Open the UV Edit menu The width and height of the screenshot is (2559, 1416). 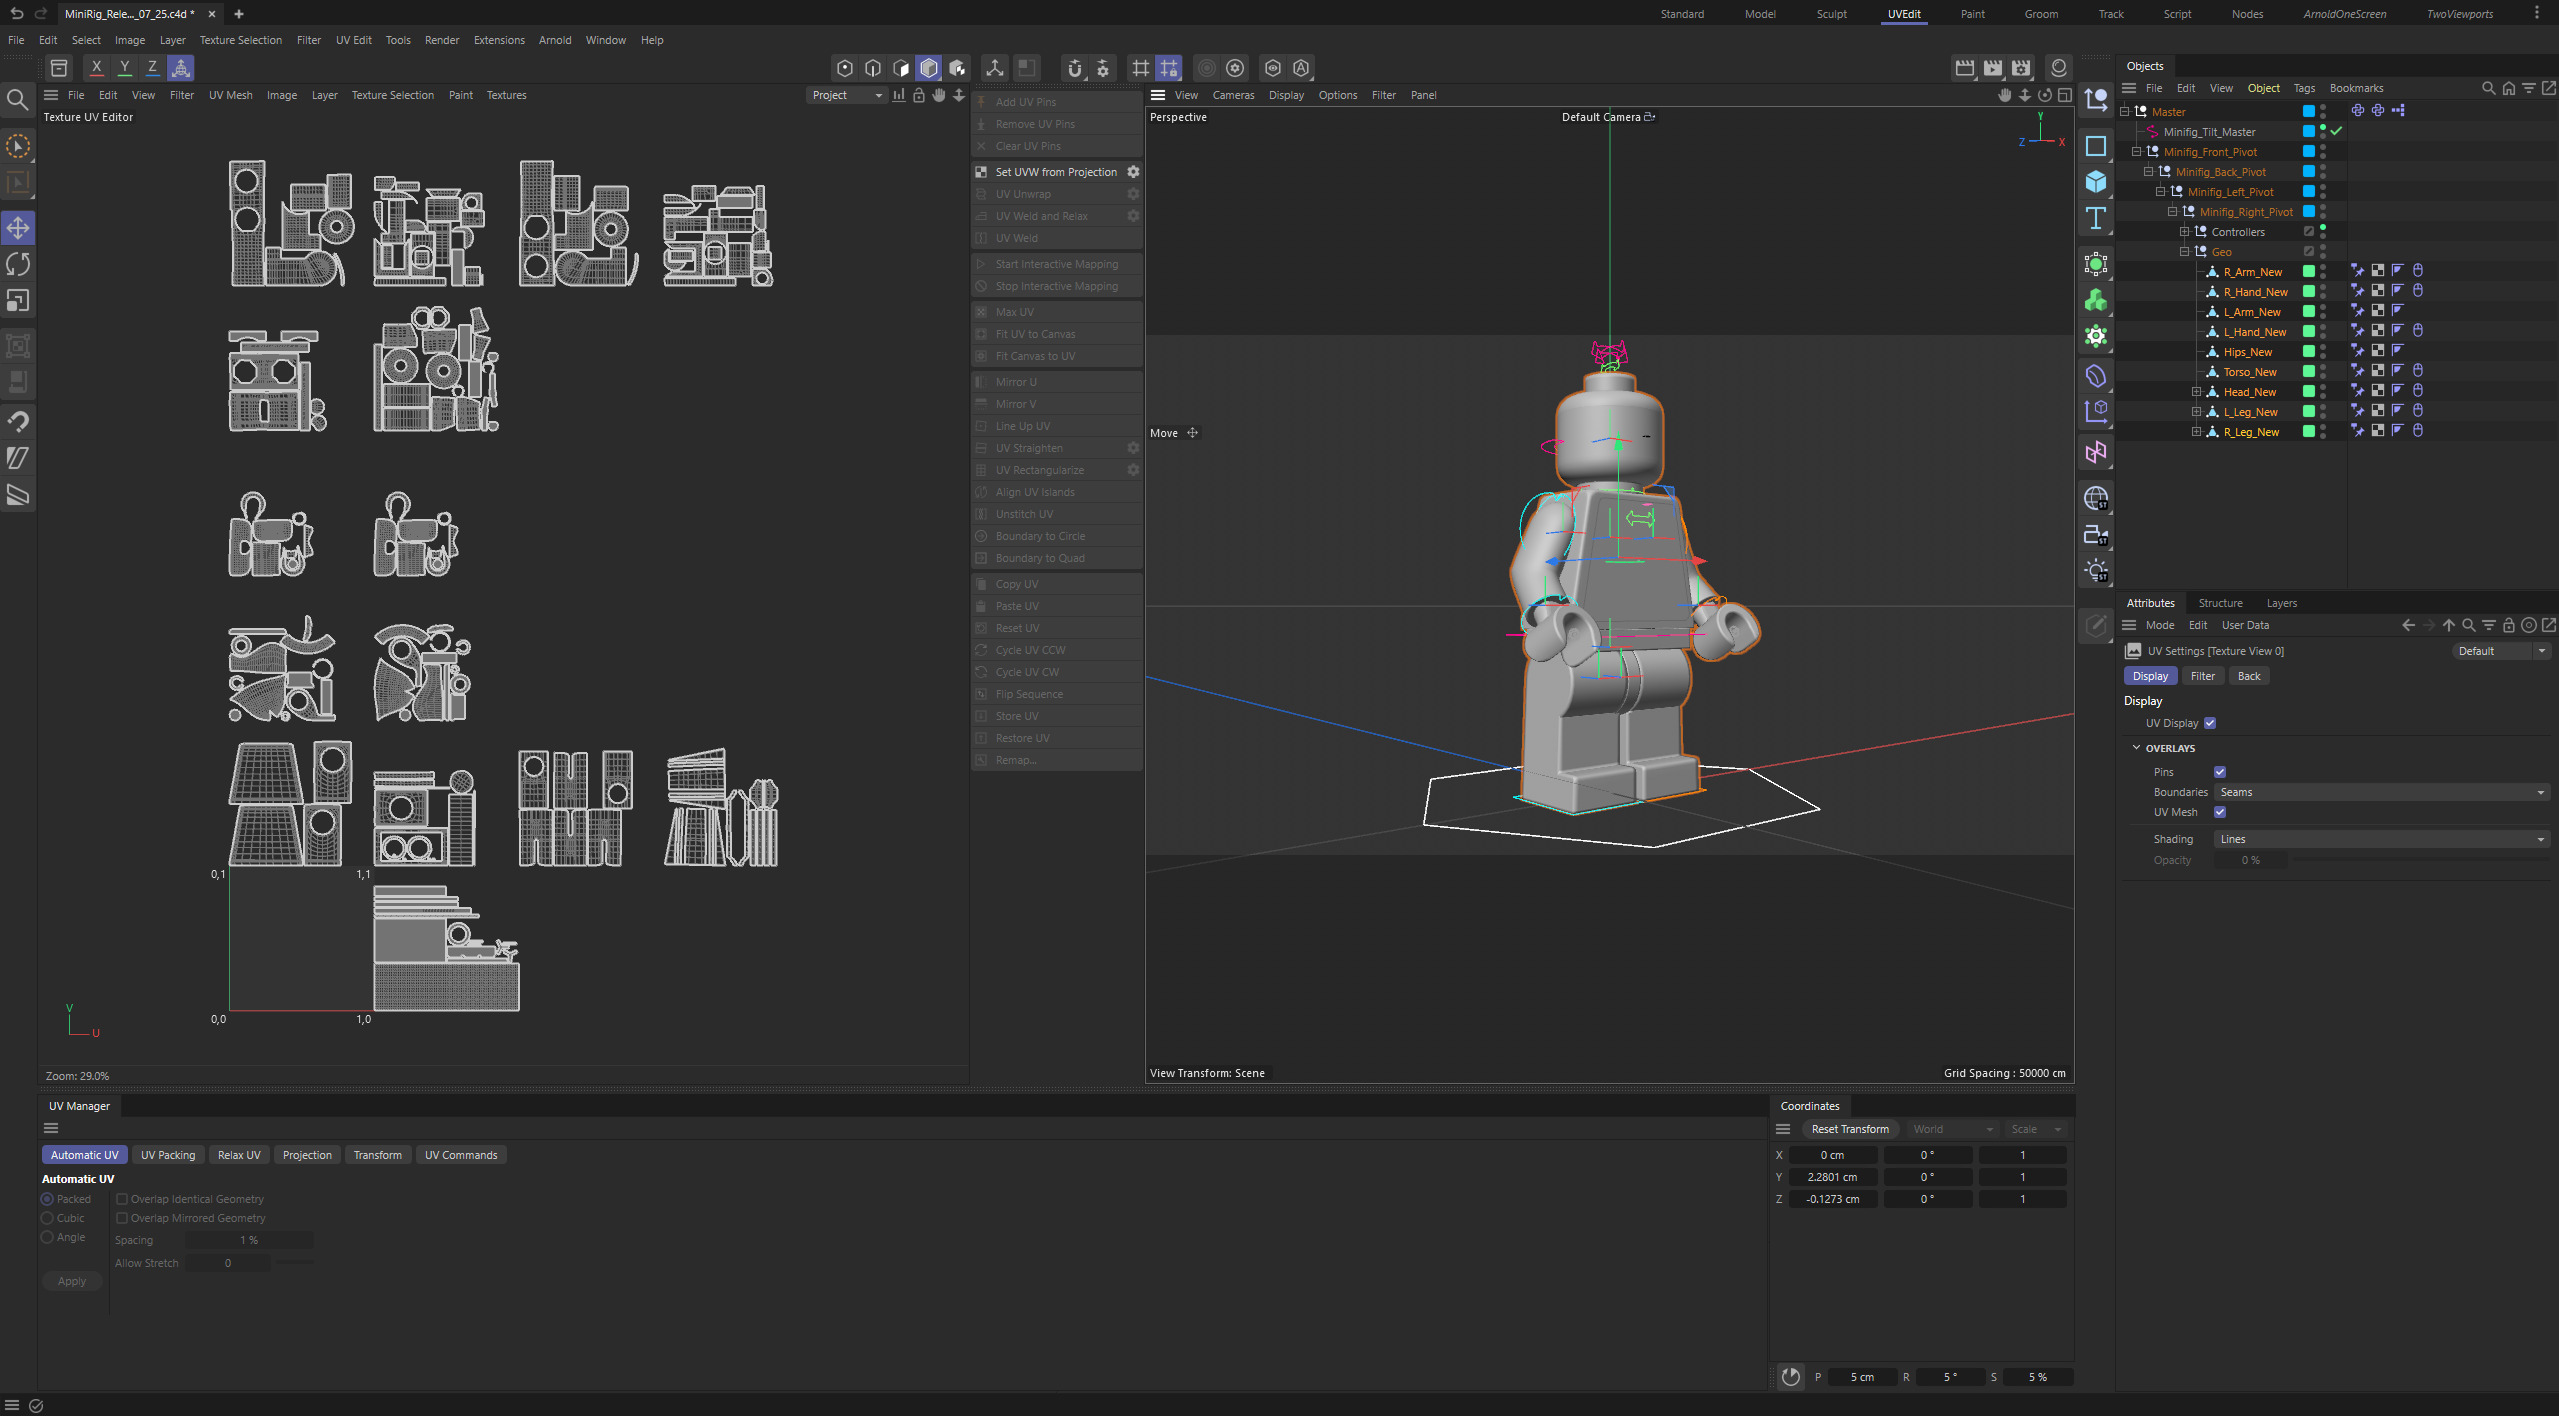[x=353, y=40]
